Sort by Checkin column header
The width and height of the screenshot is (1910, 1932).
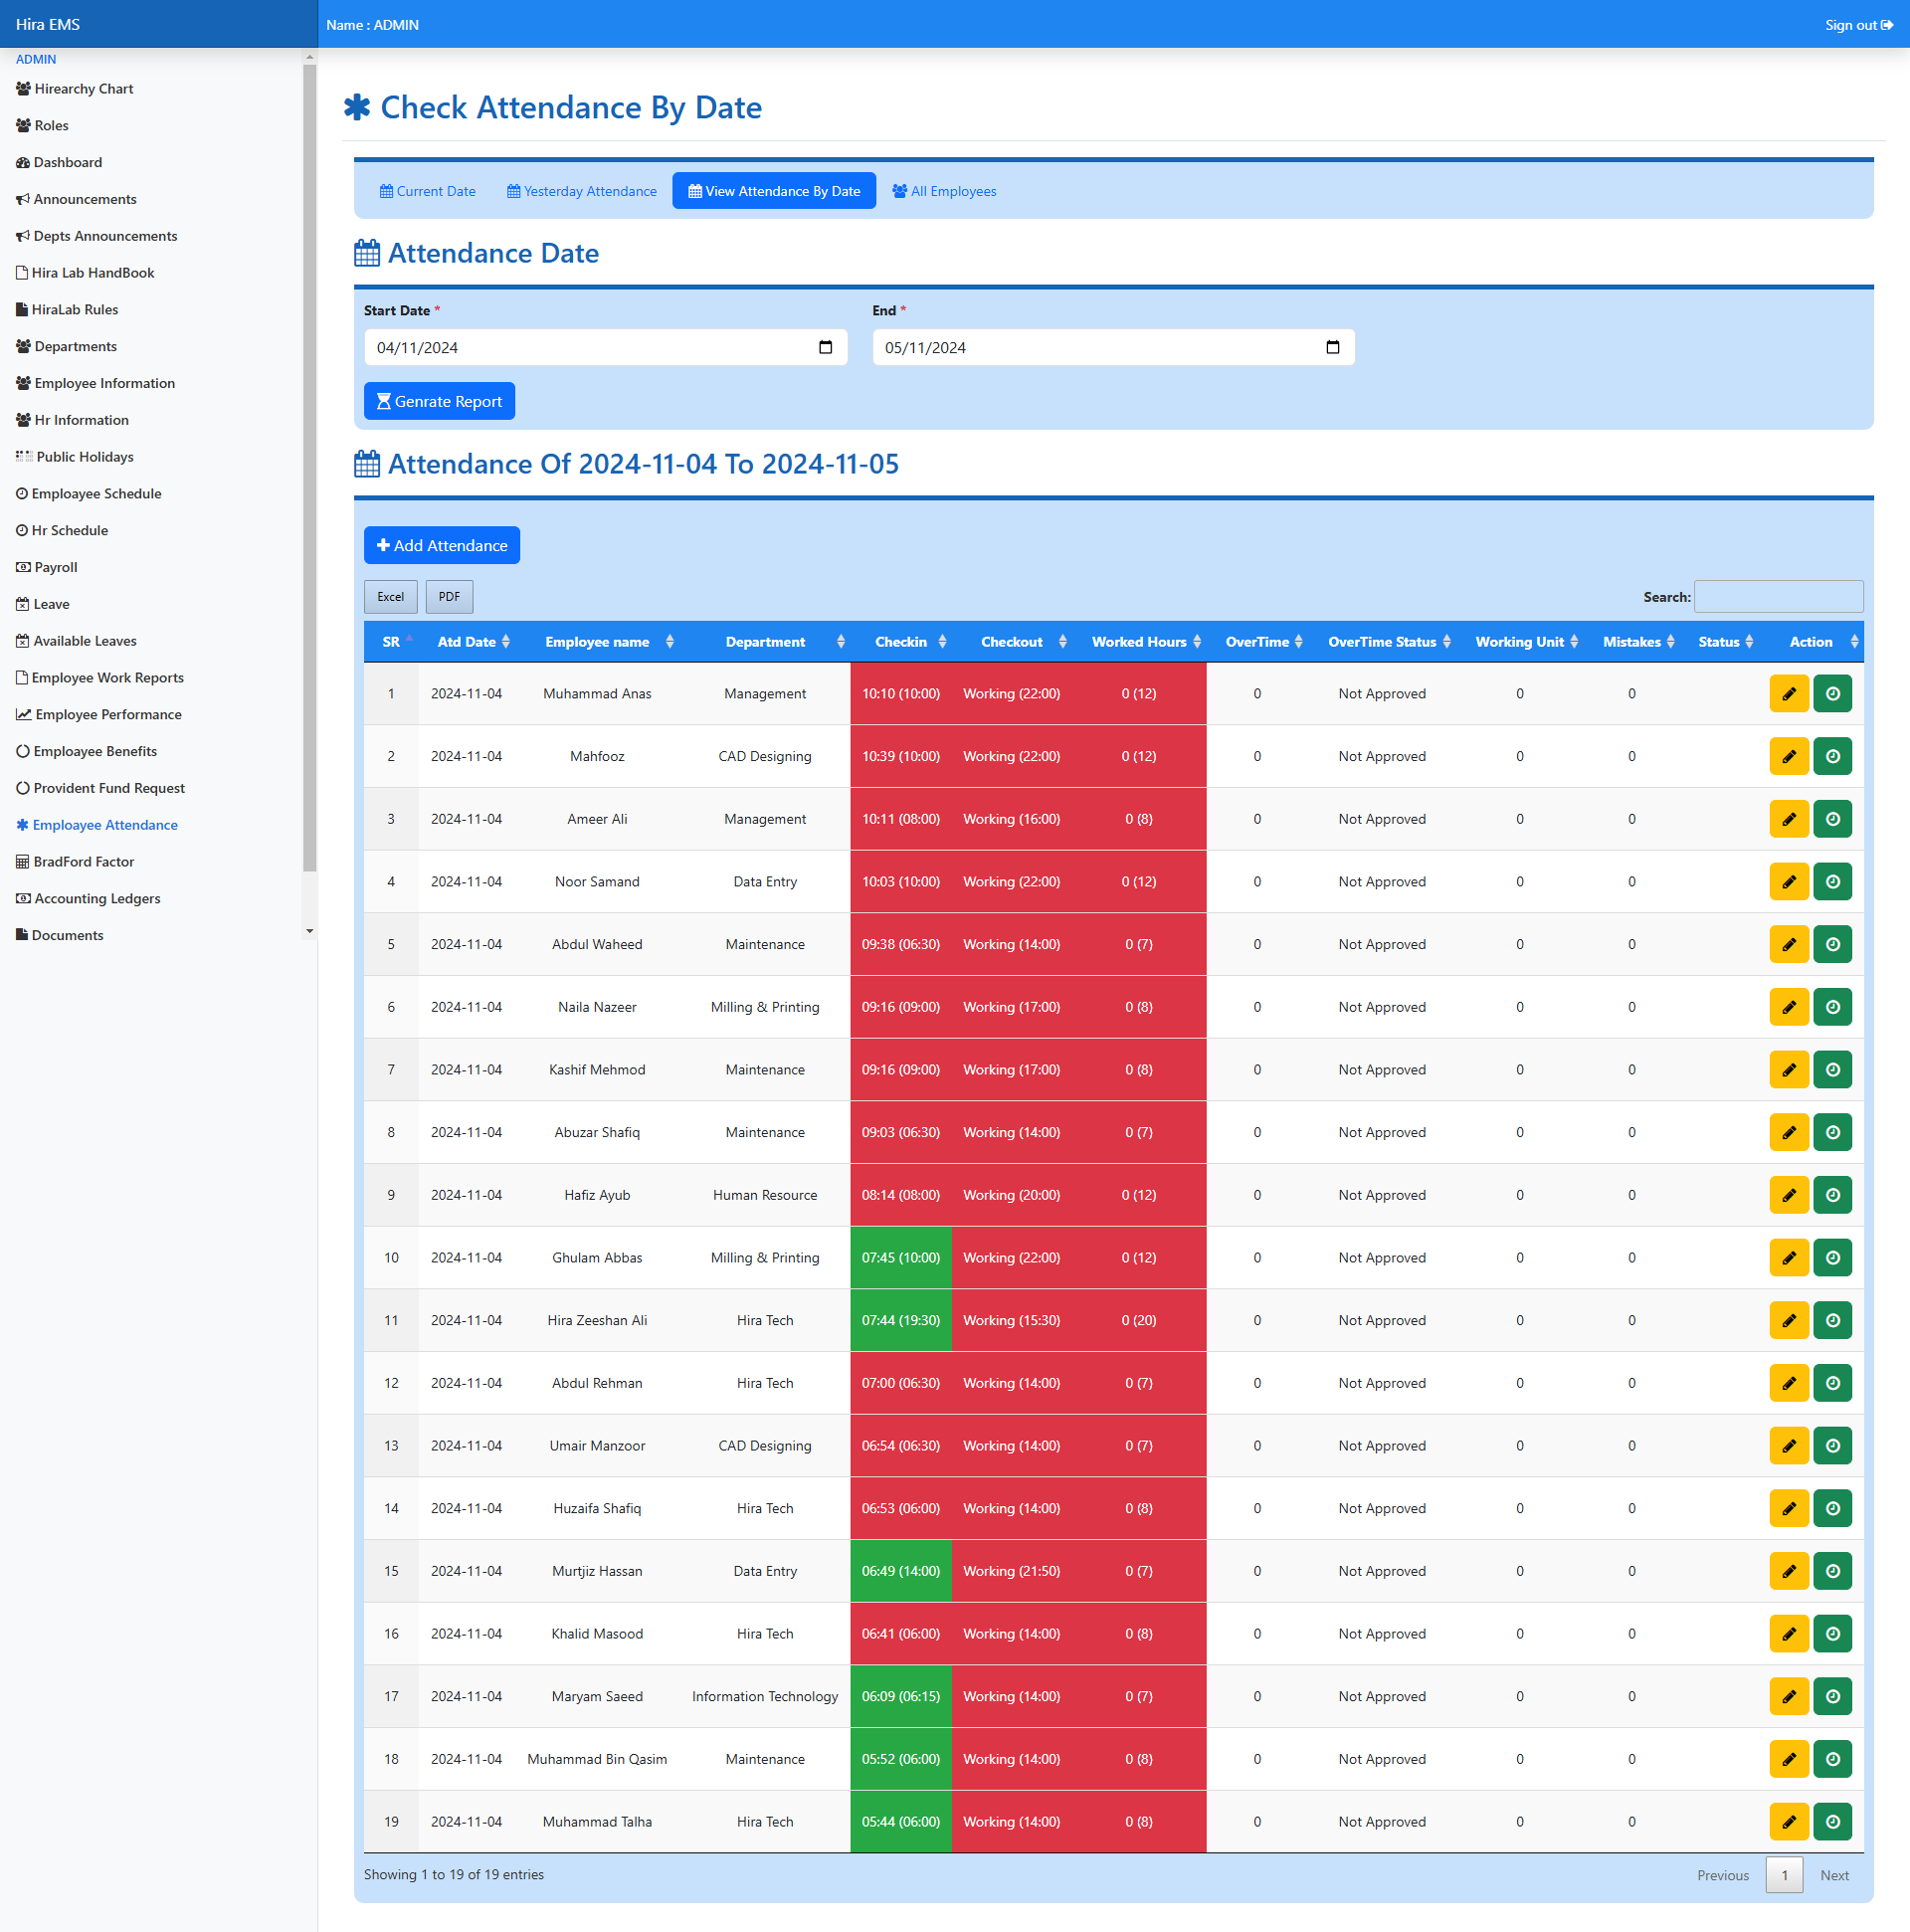(901, 642)
